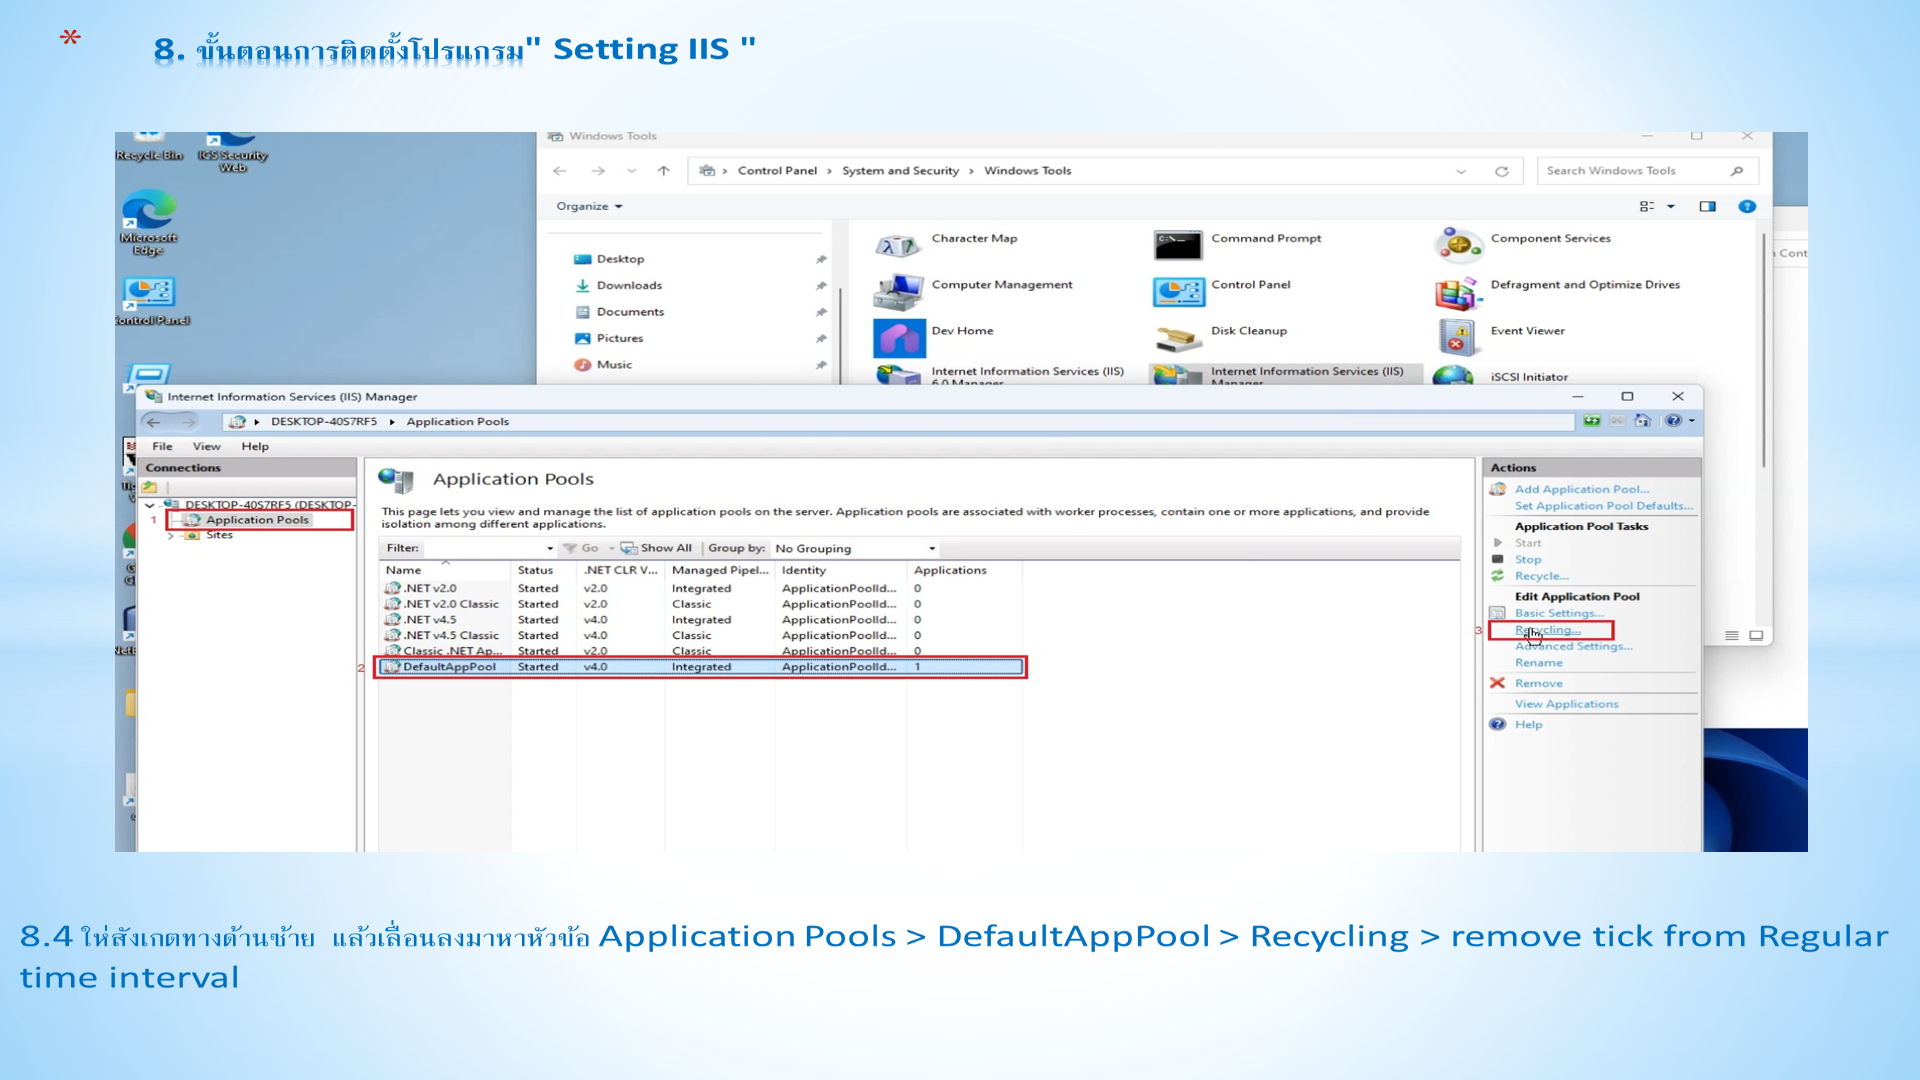Click Application Pools breadcrumb in IIS Manager
Viewport: 1920px width, 1080px height.
(457, 422)
